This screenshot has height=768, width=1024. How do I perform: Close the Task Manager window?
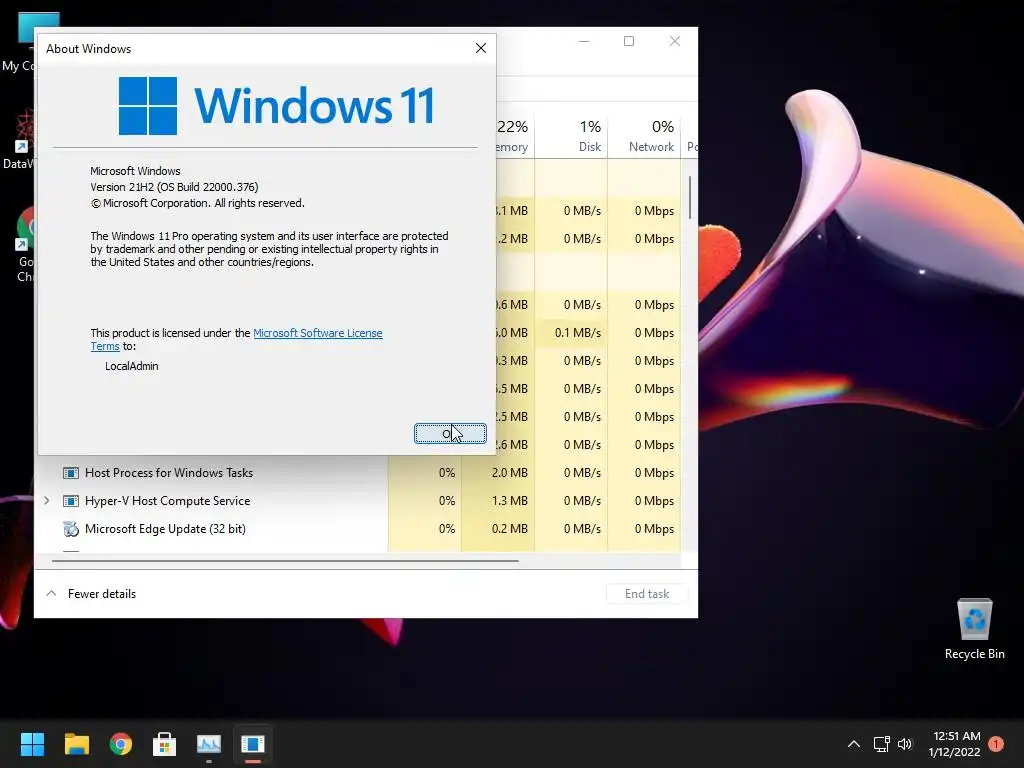pyautogui.click(x=675, y=41)
